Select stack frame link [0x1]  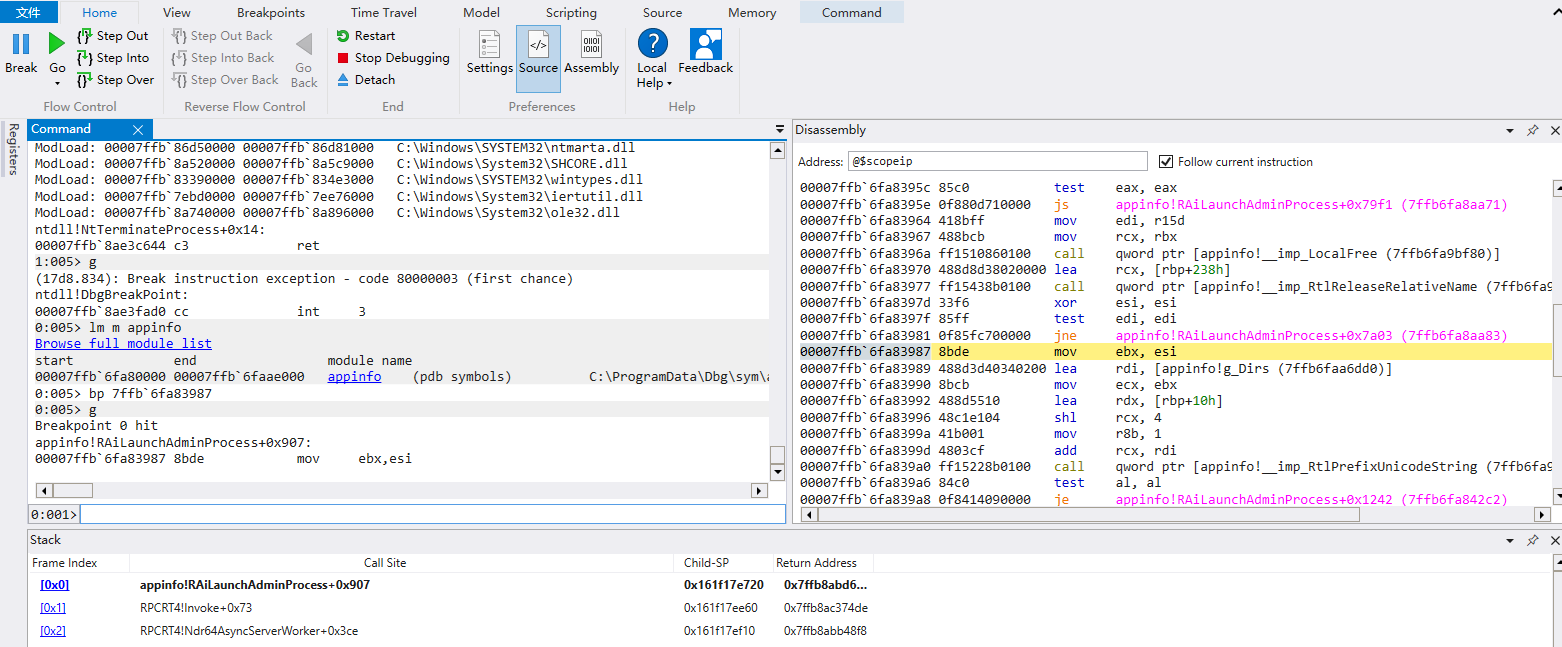(53, 607)
